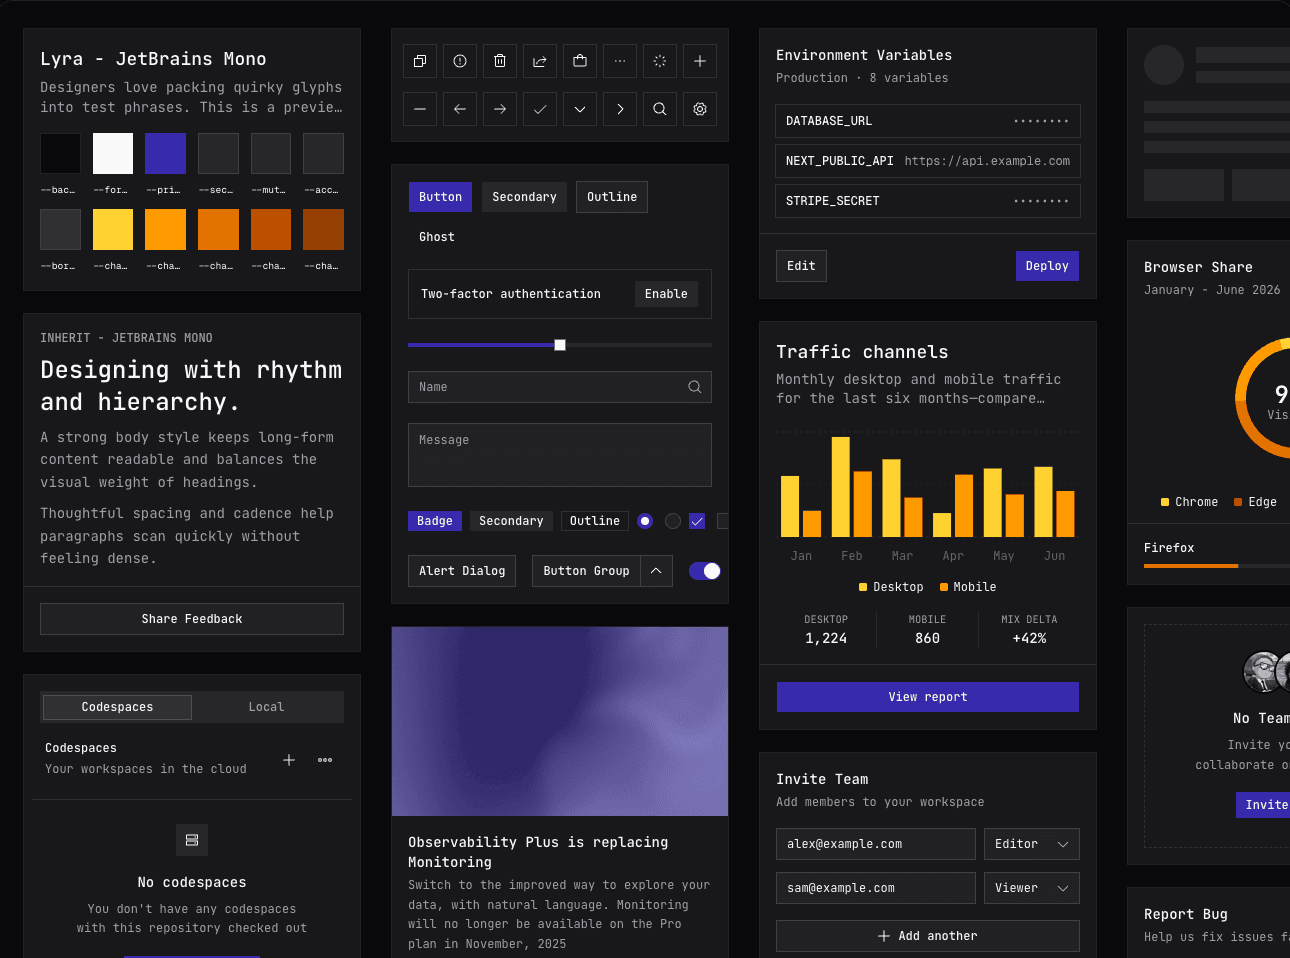Click the search icon inside the Name field

tap(695, 387)
